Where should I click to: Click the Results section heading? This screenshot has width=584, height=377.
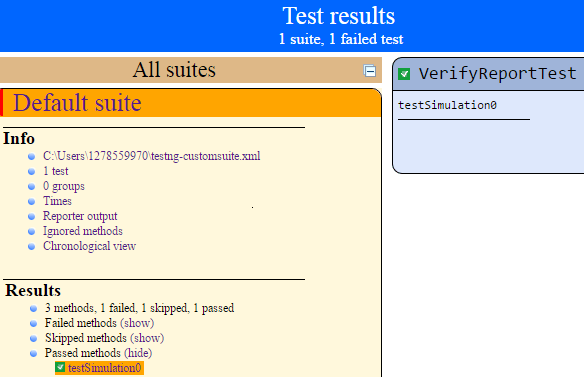point(33,290)
